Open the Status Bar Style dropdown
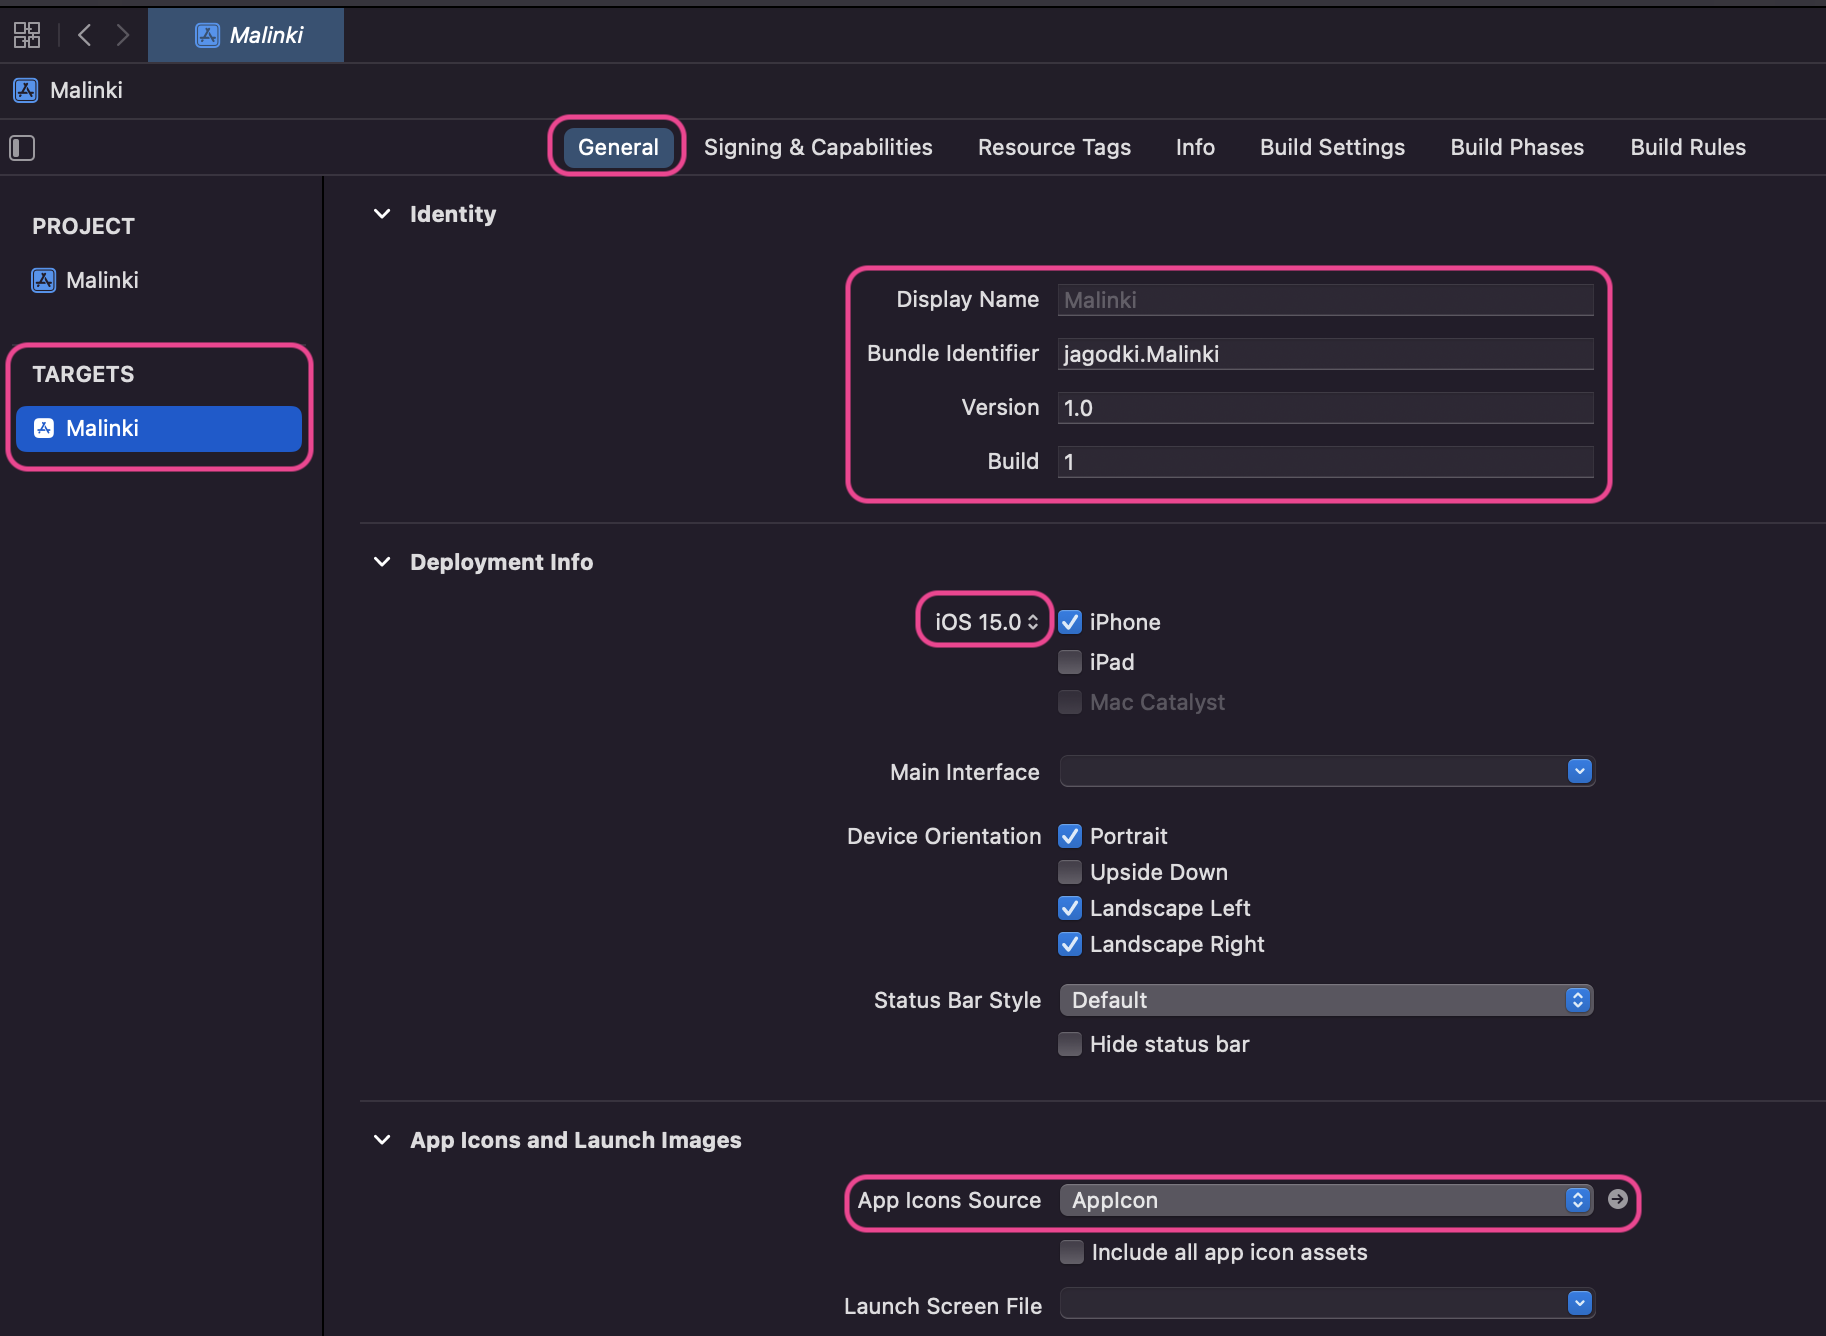This screenshot has width=1826, height=1336. (1326, 1000)
